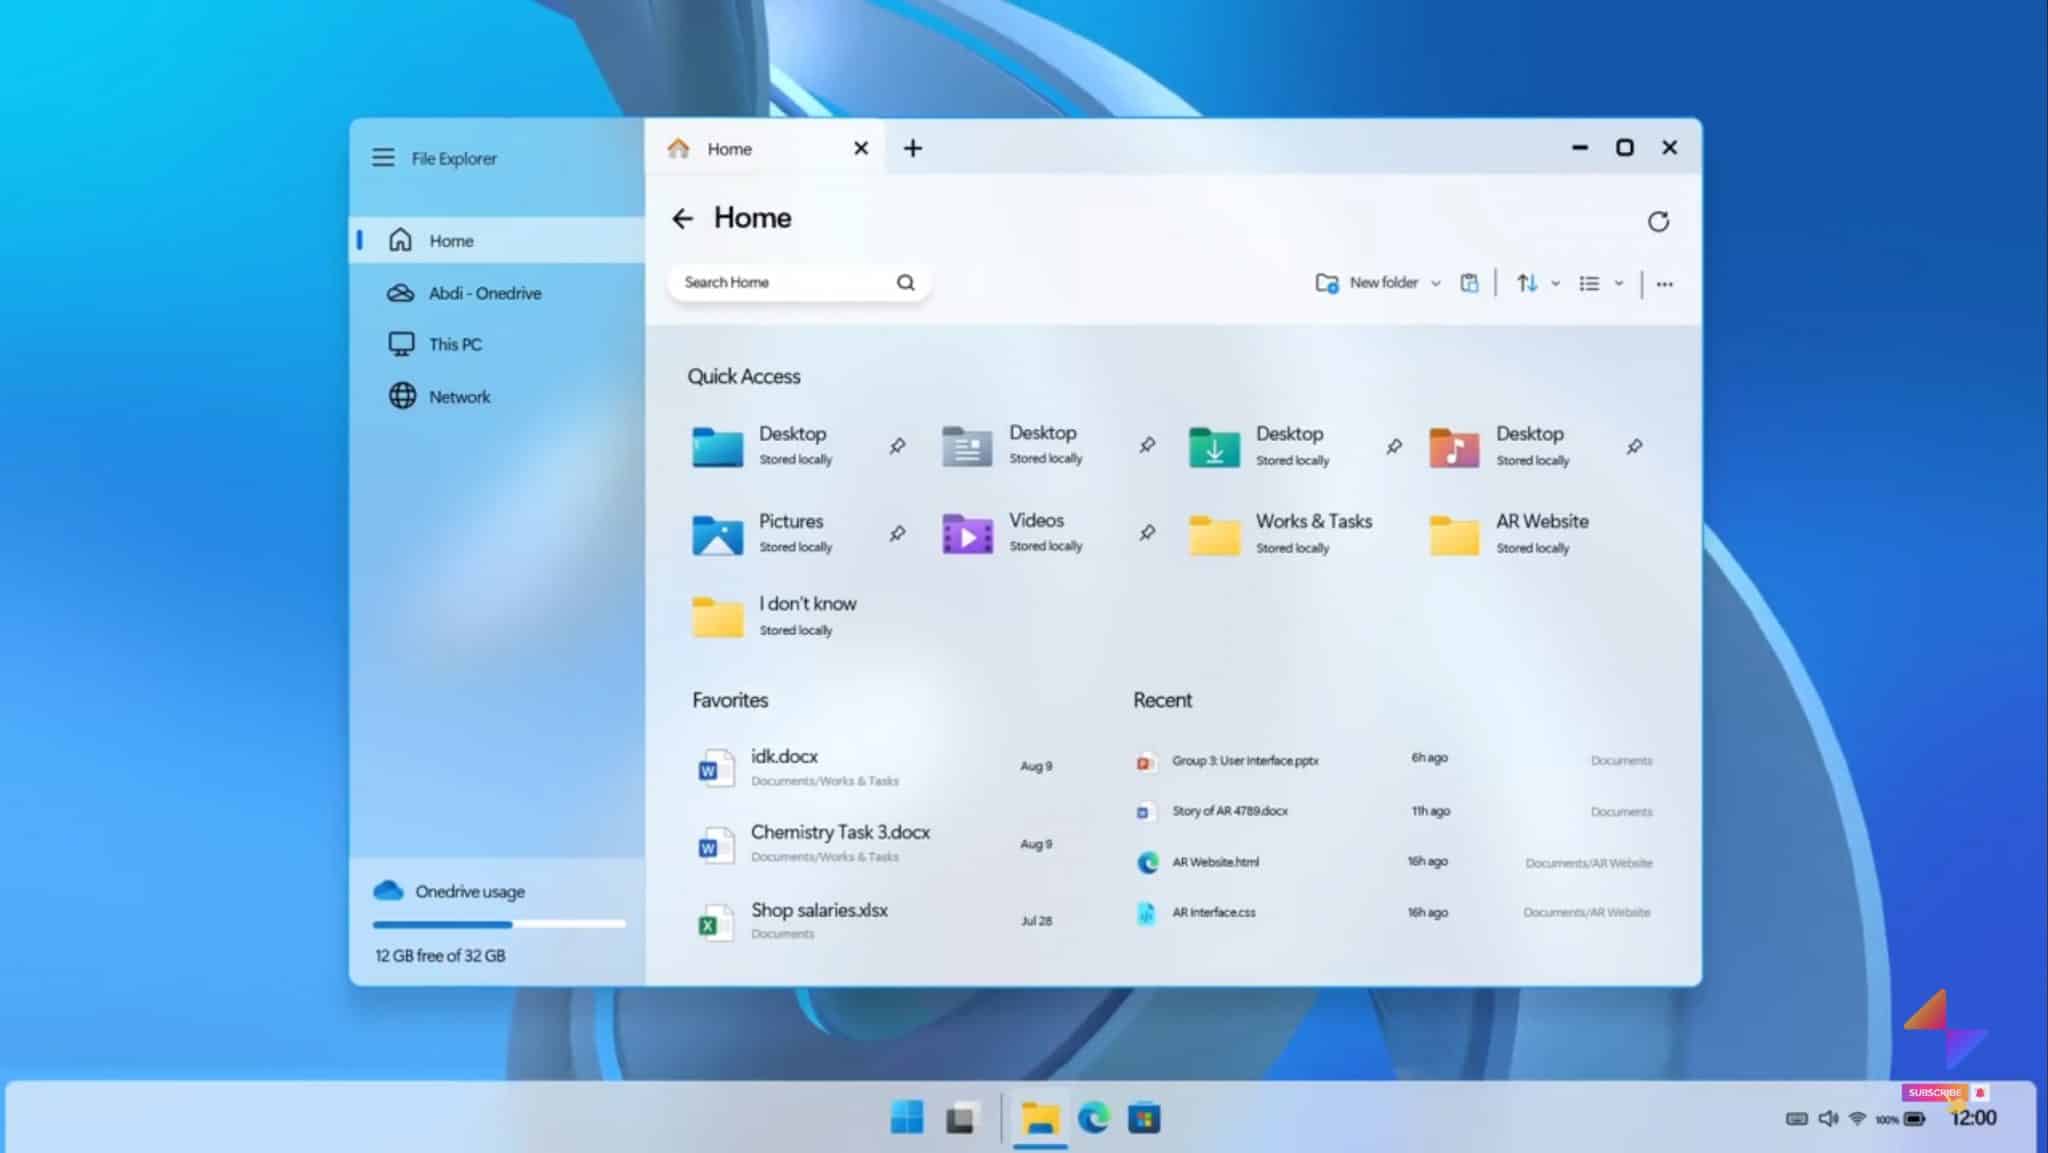Screen dimensions: 2048x1153
Task: Click the back navigation arrow
Action: pos(683,218)
